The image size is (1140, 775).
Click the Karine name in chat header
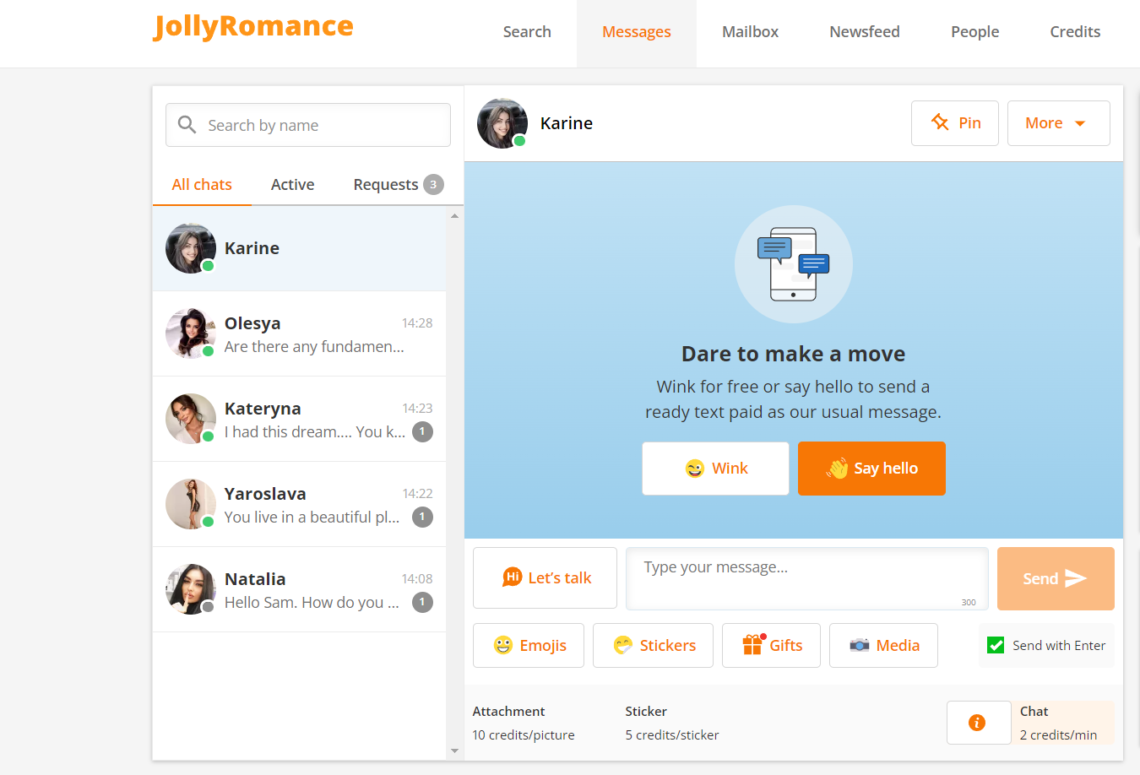click(566, 124)
